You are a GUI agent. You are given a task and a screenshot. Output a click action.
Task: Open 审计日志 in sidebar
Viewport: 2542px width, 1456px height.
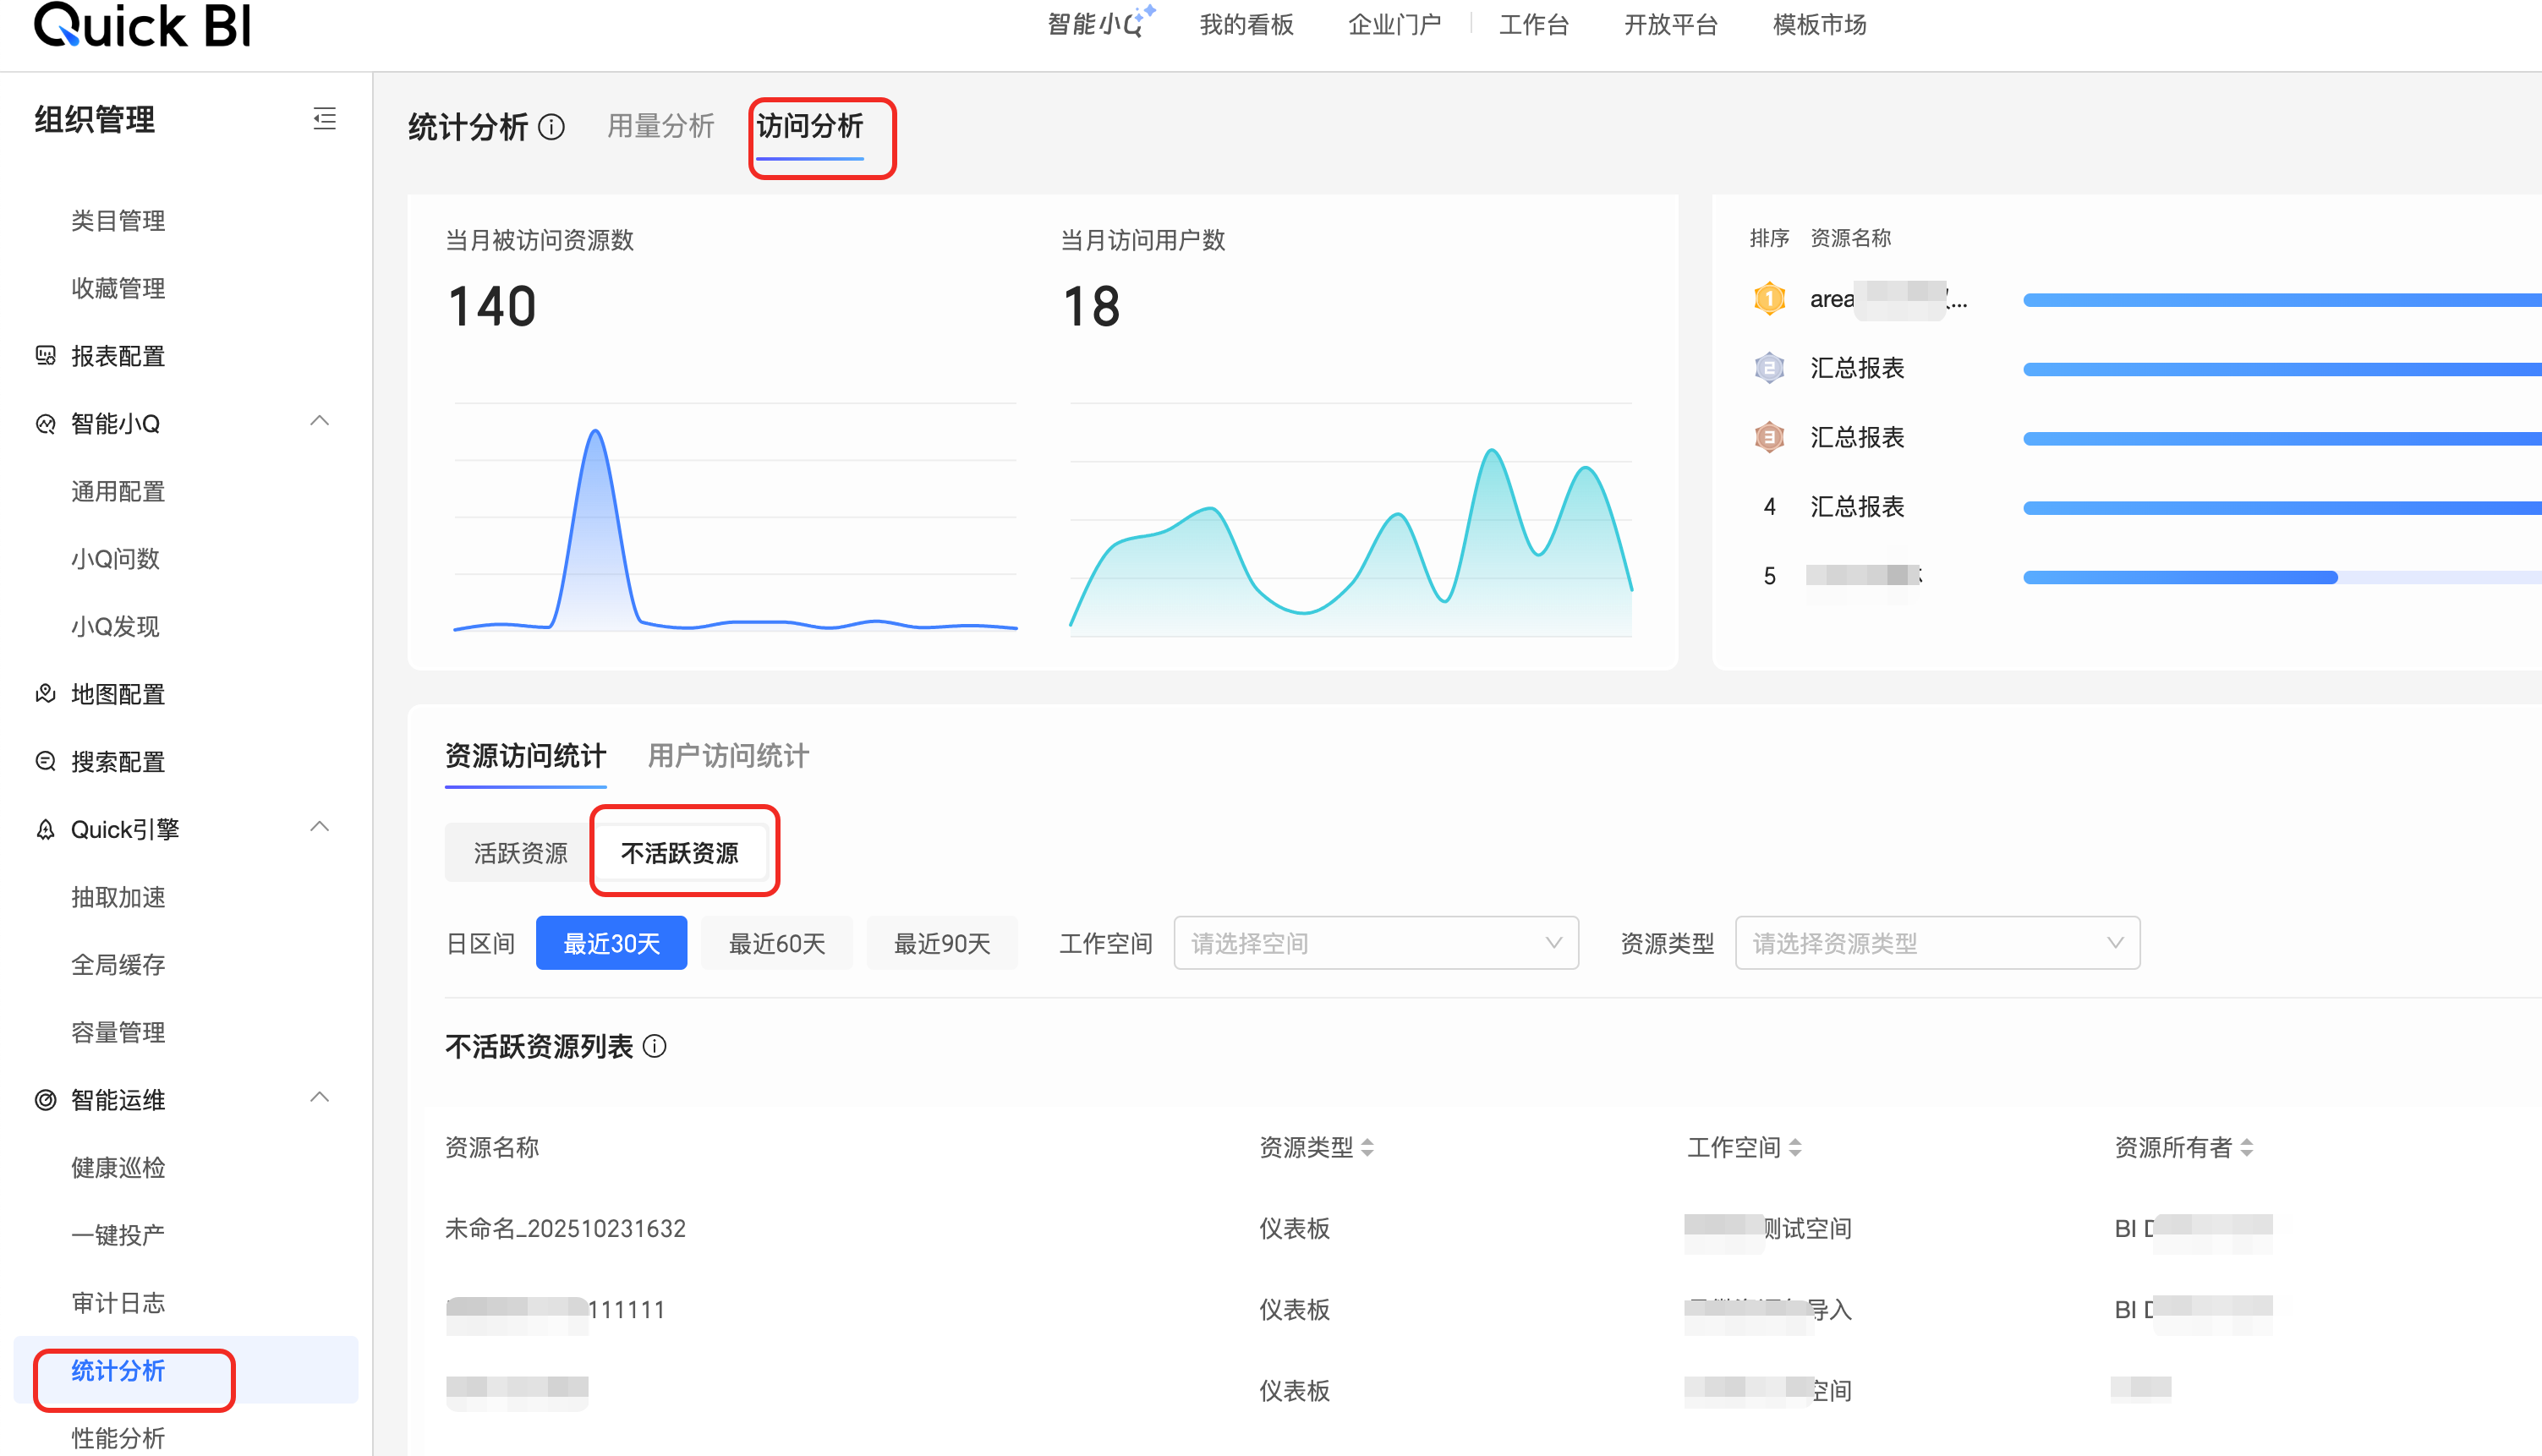click(x=118, y=1302)
